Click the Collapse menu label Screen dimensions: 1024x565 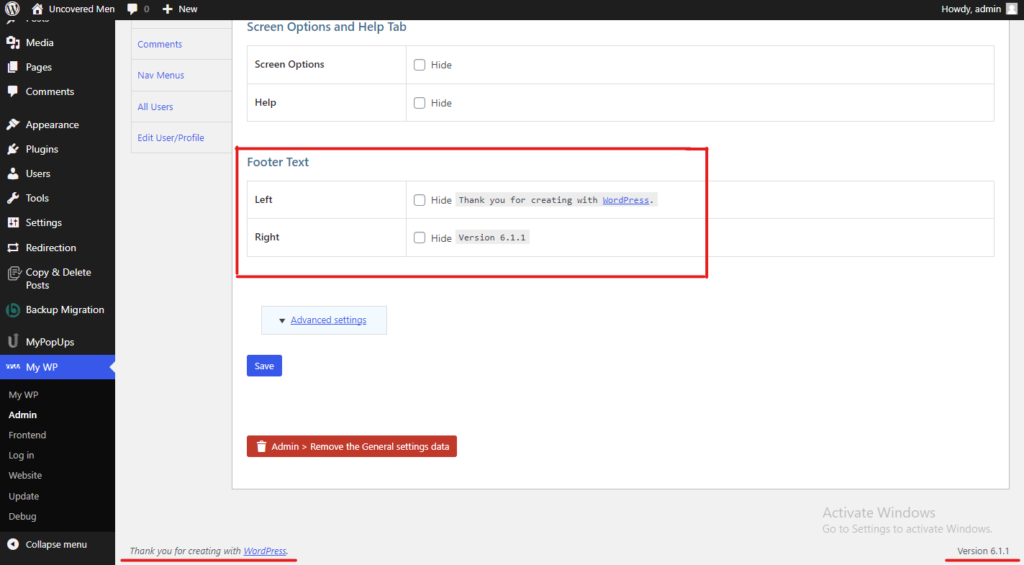(x=56, y=545)
